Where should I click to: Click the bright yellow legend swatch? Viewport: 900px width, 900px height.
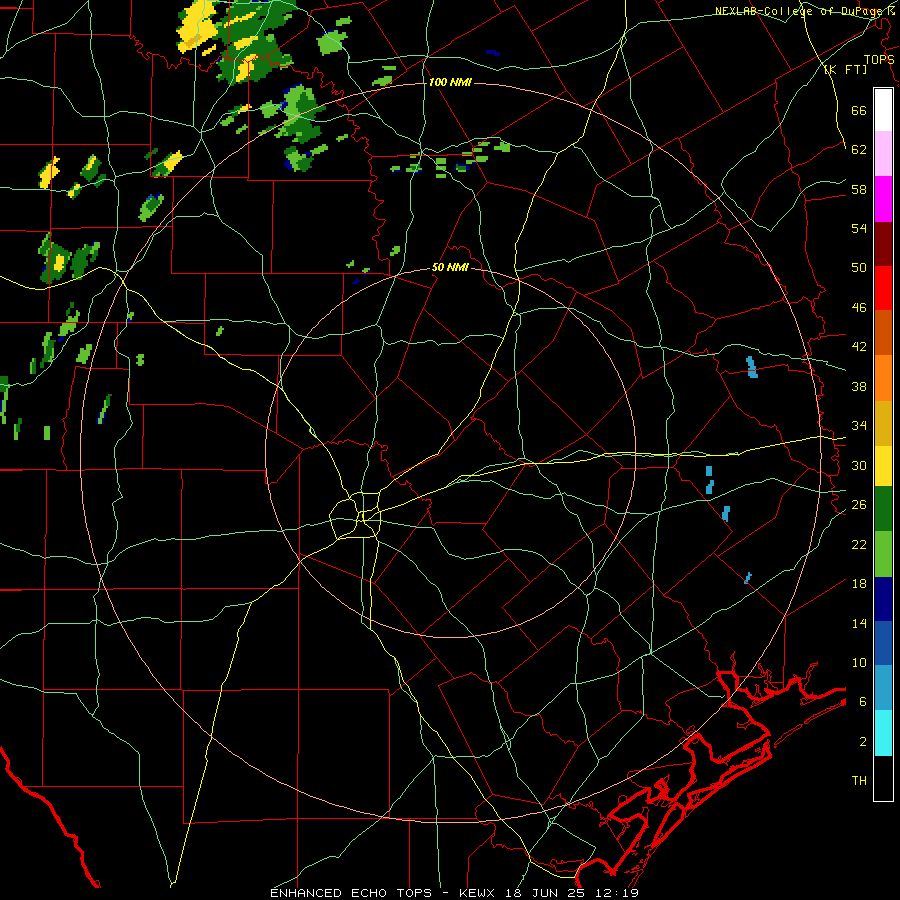[x=883, y=465]
